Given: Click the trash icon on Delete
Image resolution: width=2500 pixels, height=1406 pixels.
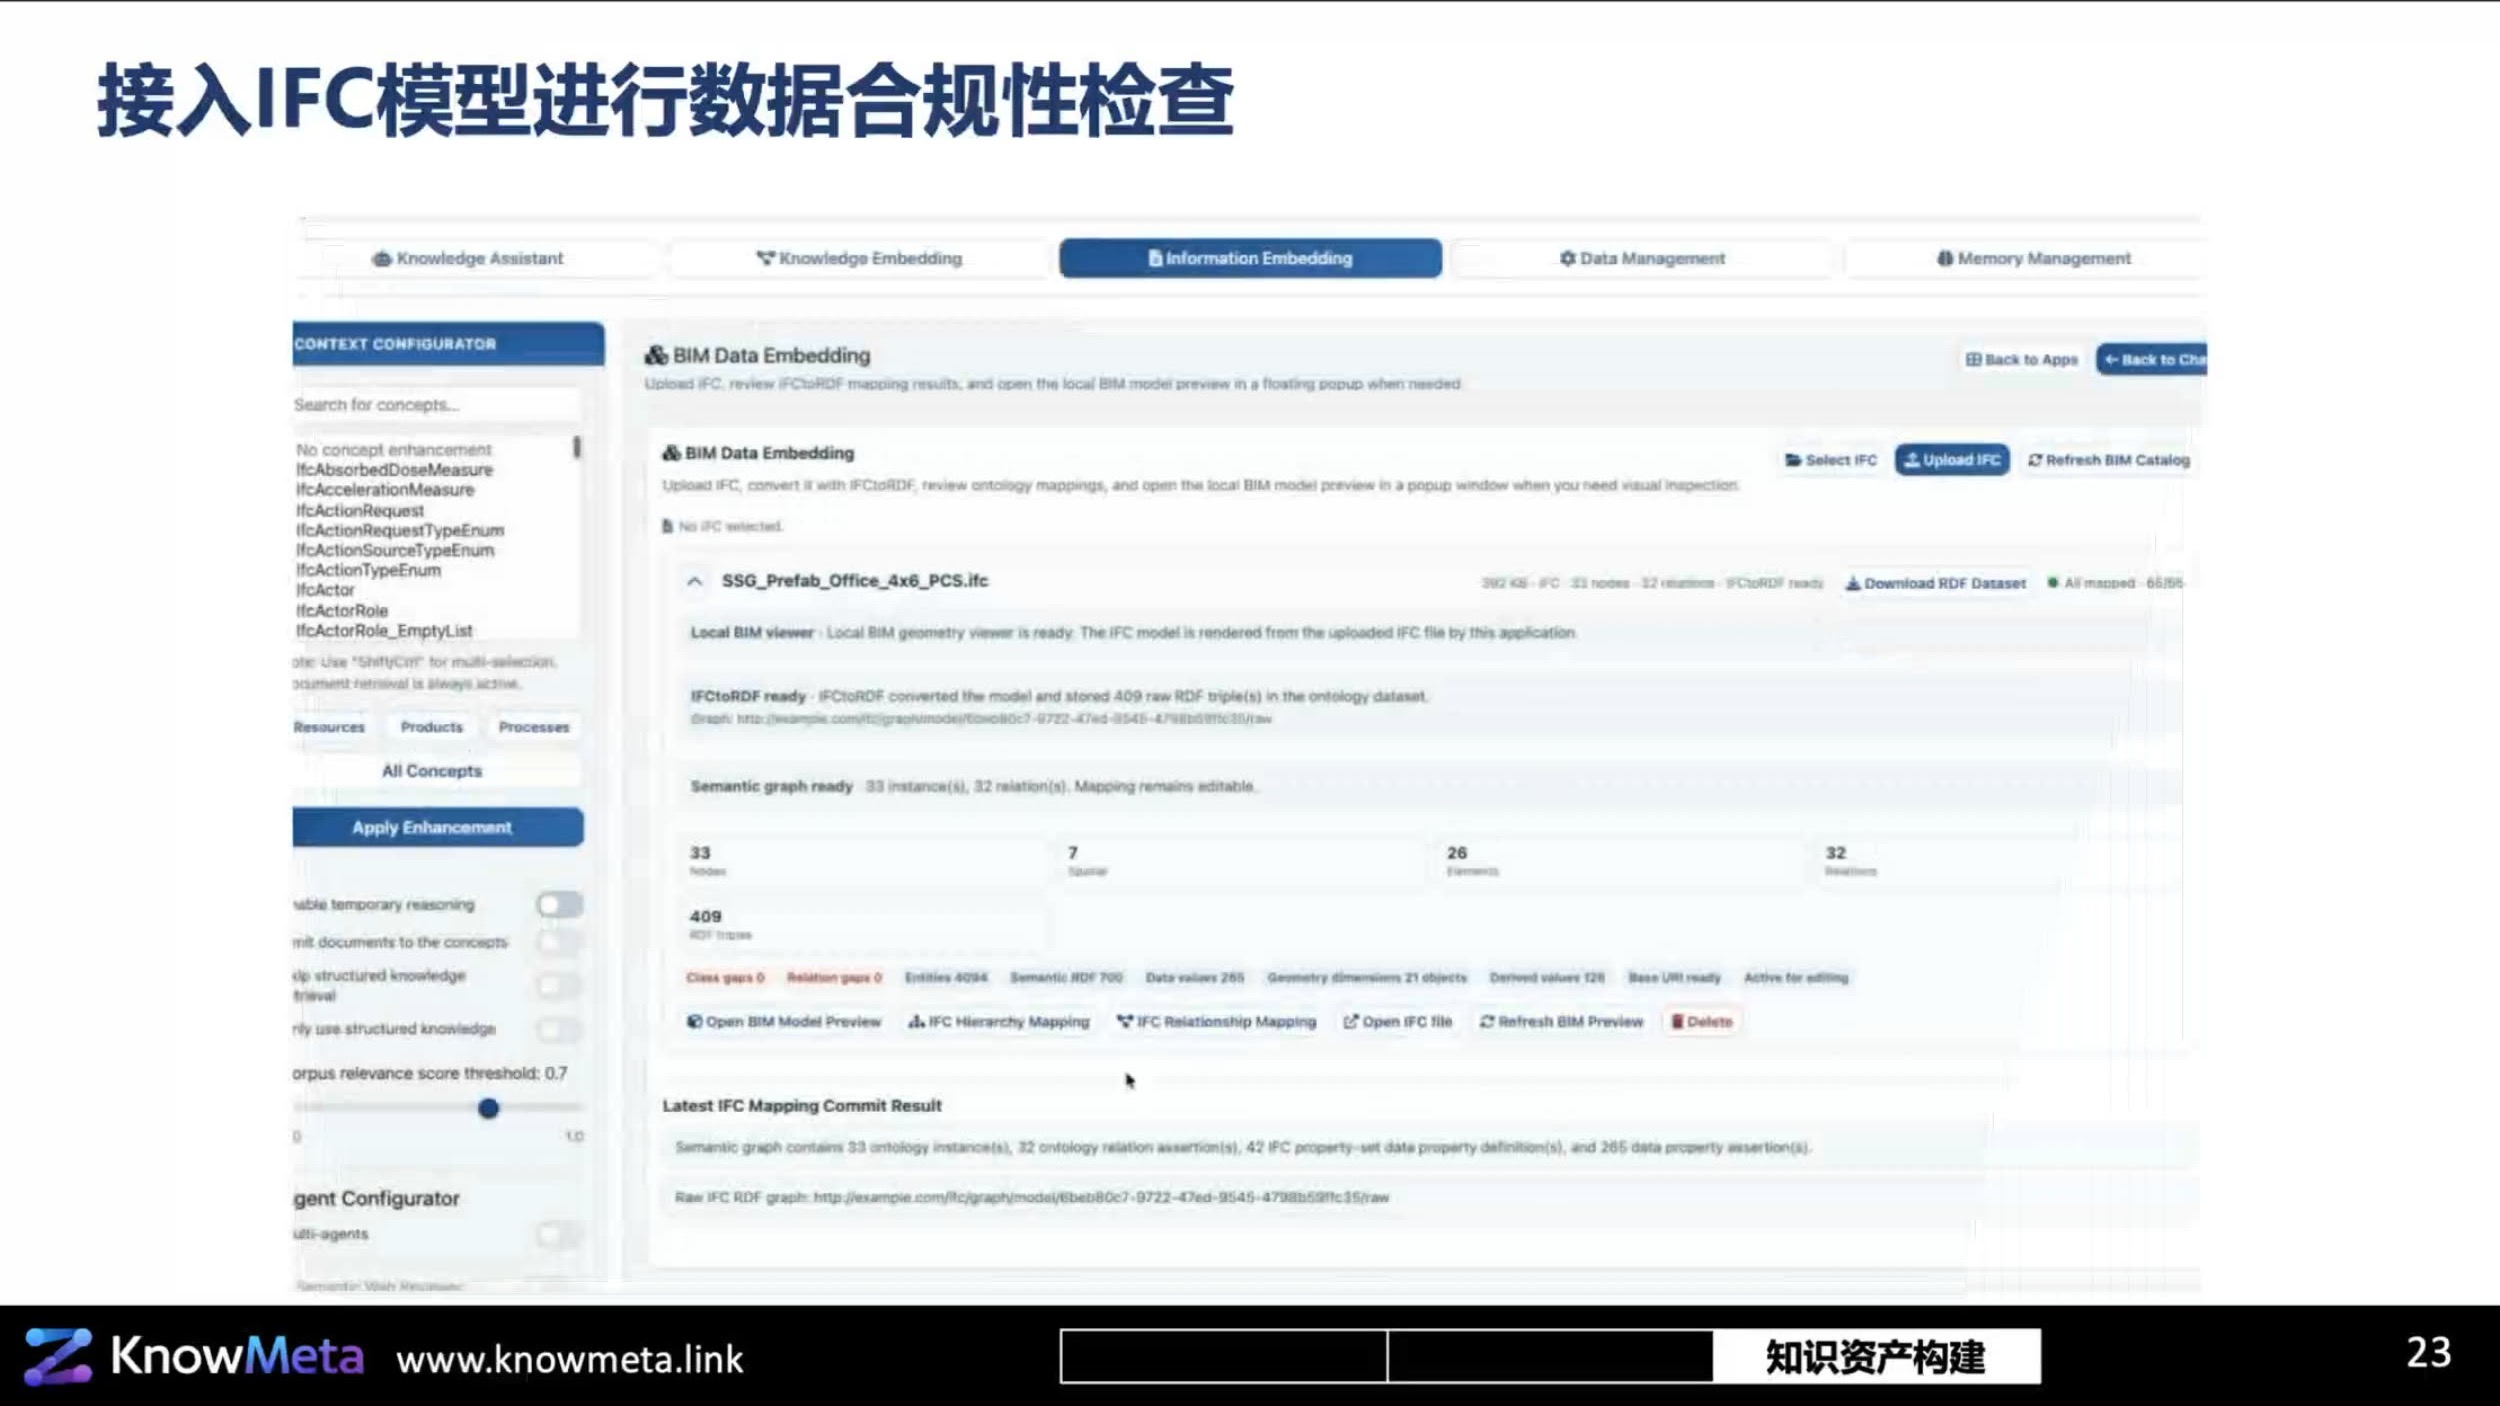Looking at the screenshot, I should click(1677, 1021).
